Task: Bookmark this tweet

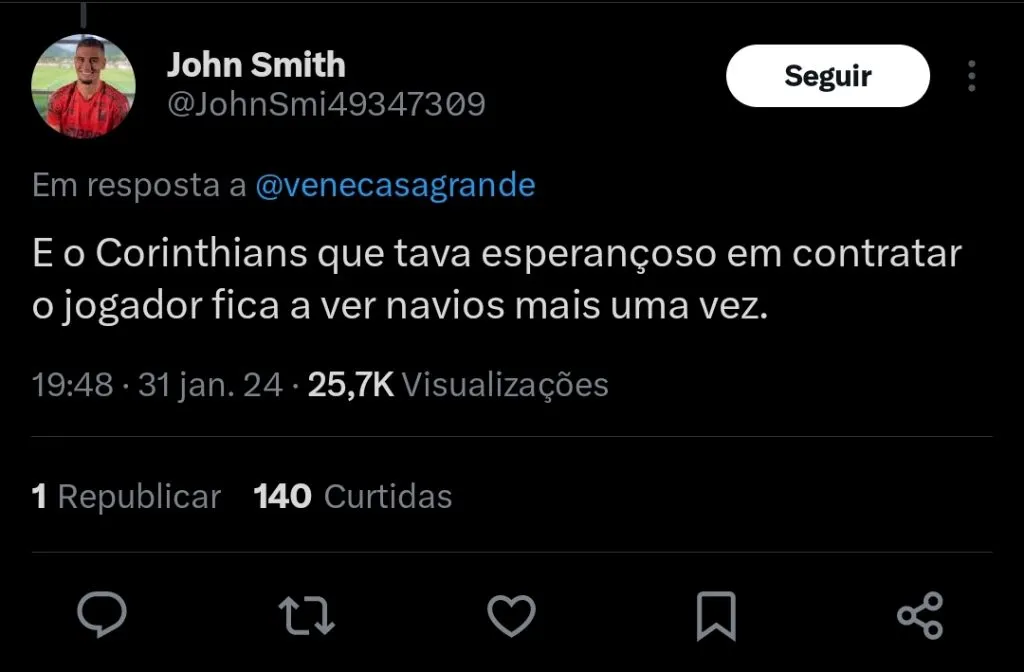Action: point(716,614)
